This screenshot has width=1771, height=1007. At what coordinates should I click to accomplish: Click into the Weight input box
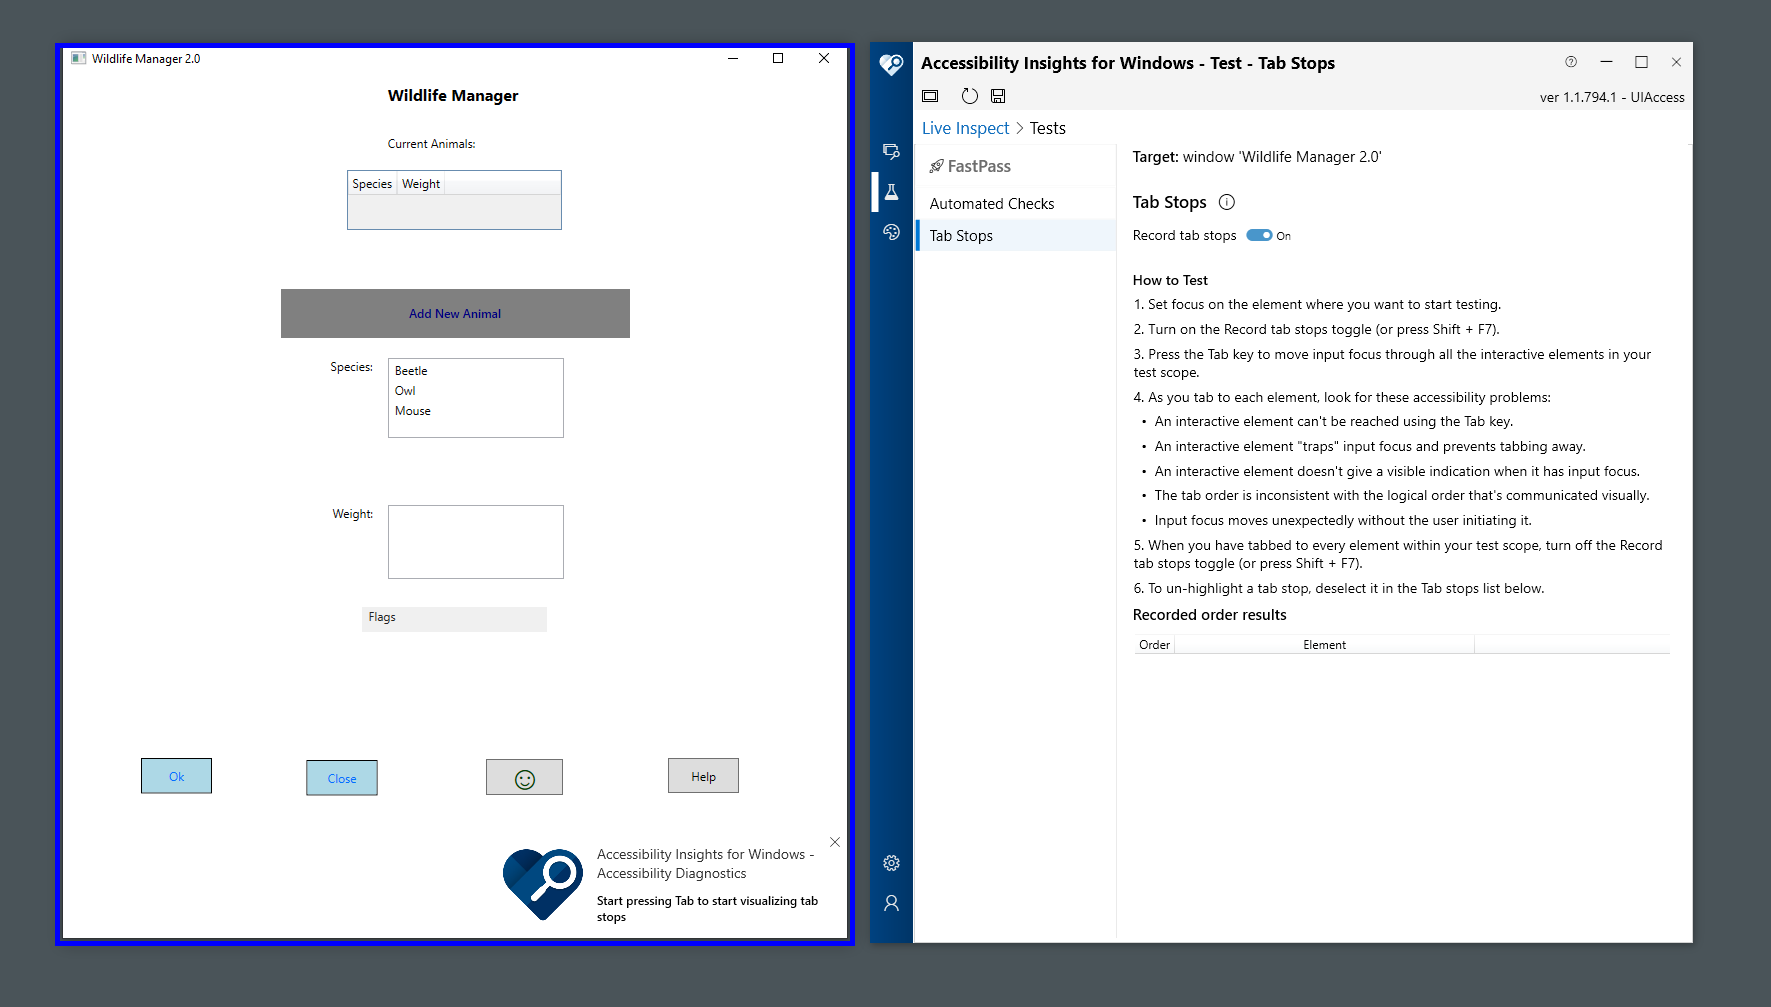(x=476, y=542)
